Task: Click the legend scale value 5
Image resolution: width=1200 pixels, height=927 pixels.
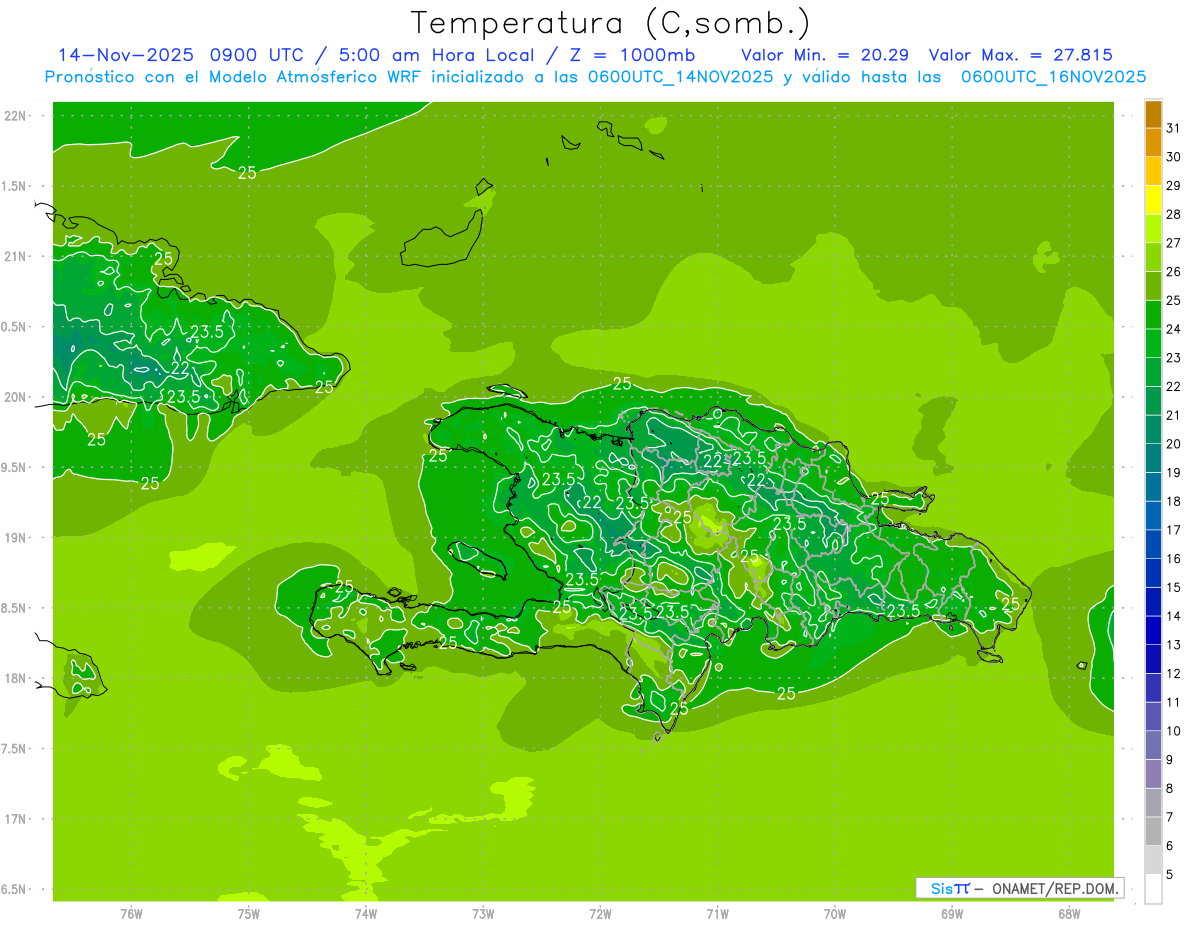Action: click(1170, 874)
